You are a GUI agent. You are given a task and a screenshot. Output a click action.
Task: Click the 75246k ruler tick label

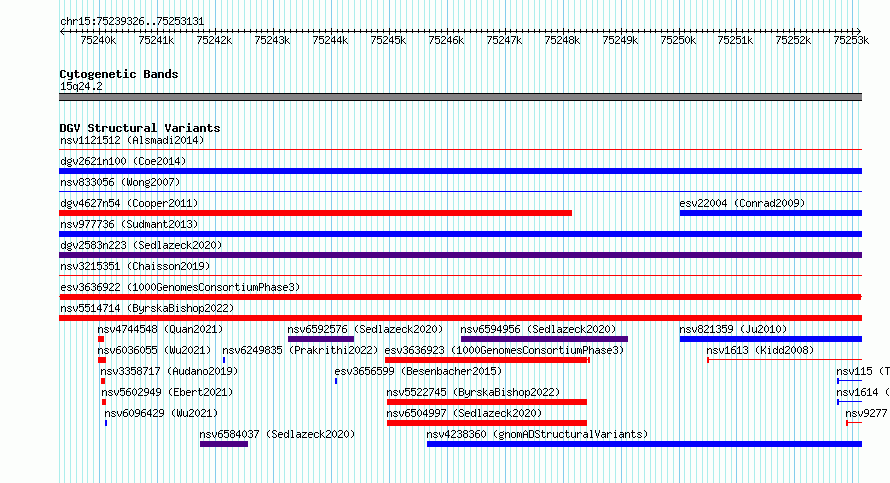[446, 40]
